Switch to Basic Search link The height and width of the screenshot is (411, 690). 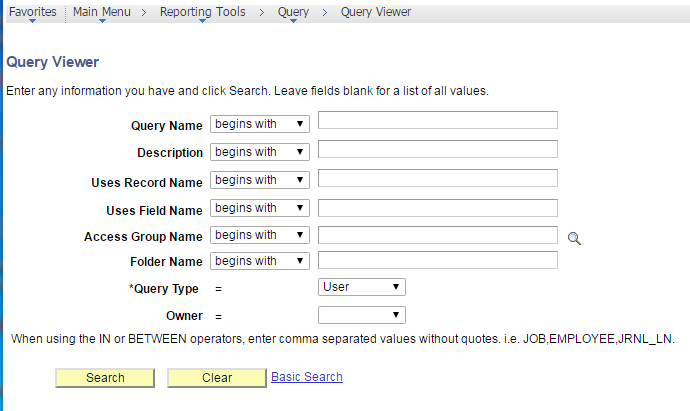[307, 377]
